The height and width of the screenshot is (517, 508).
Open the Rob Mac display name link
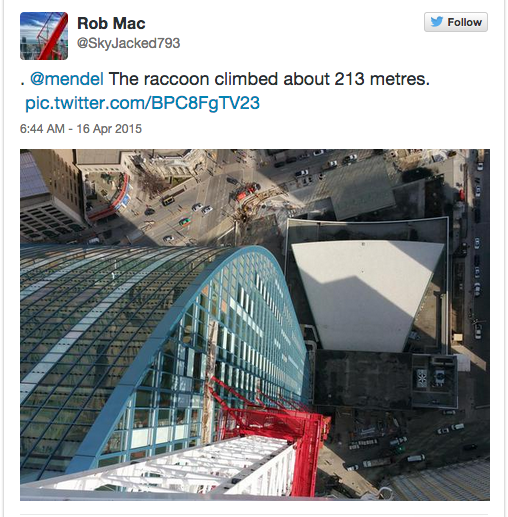[x=111, y=23]
